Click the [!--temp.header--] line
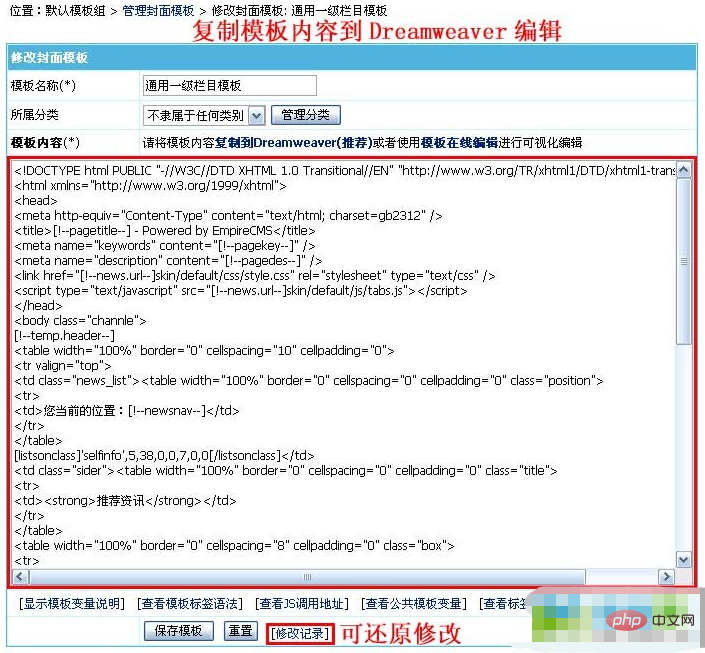The width and height of the screenshot is (705, 653). click(x=64, y=335)
